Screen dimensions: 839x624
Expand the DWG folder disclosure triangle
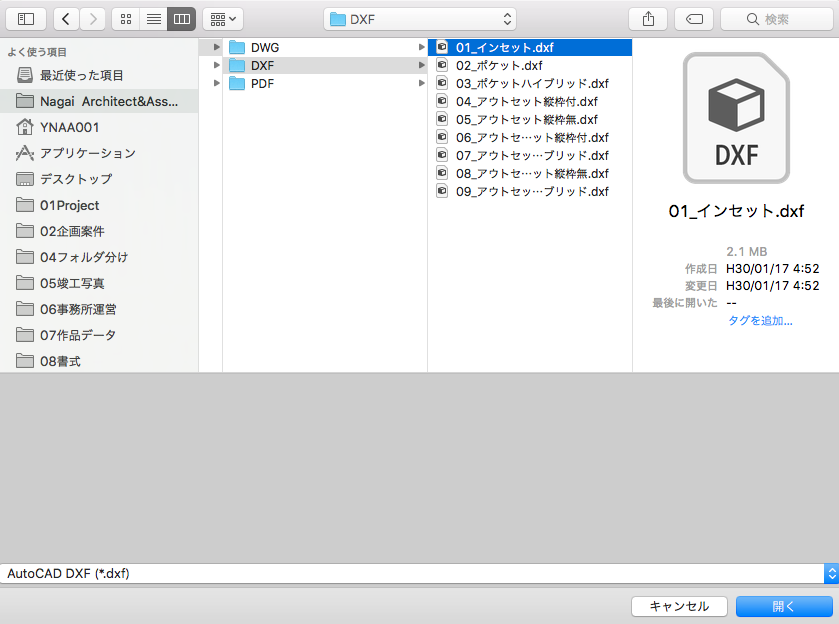tap(216, 47)
